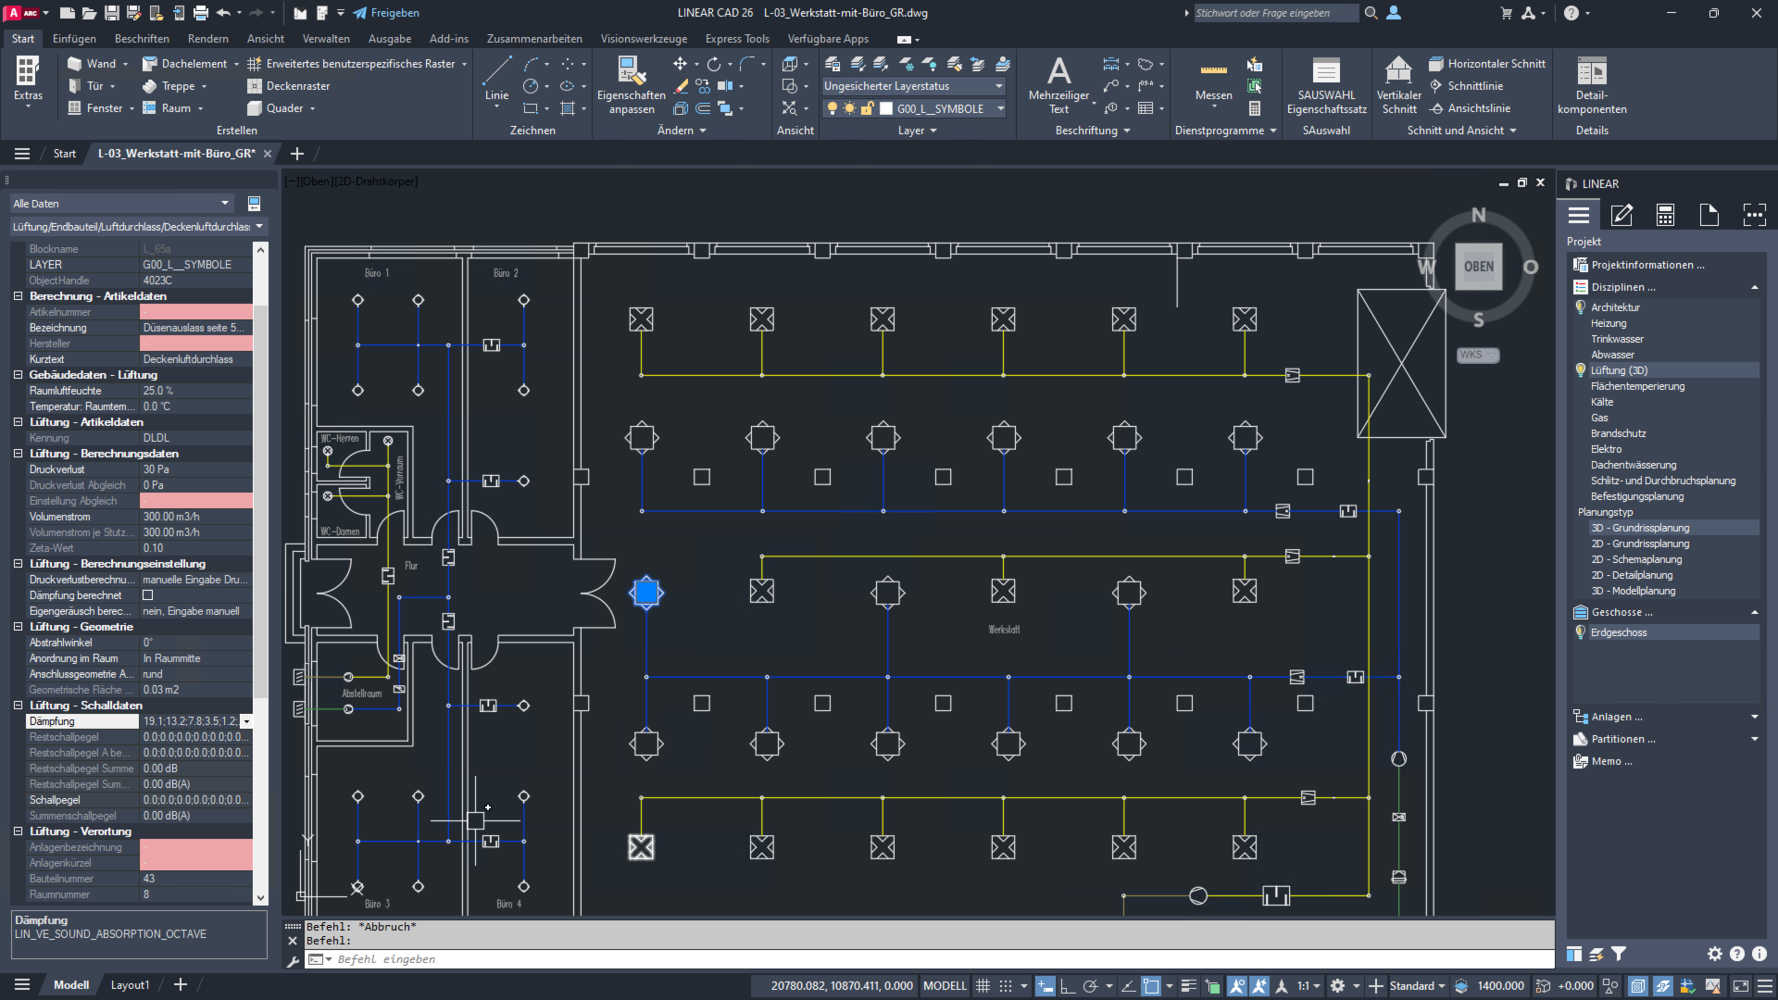Open the Detailkomponenten tool
The image size is (1778, 1000).
[1591, 84]
